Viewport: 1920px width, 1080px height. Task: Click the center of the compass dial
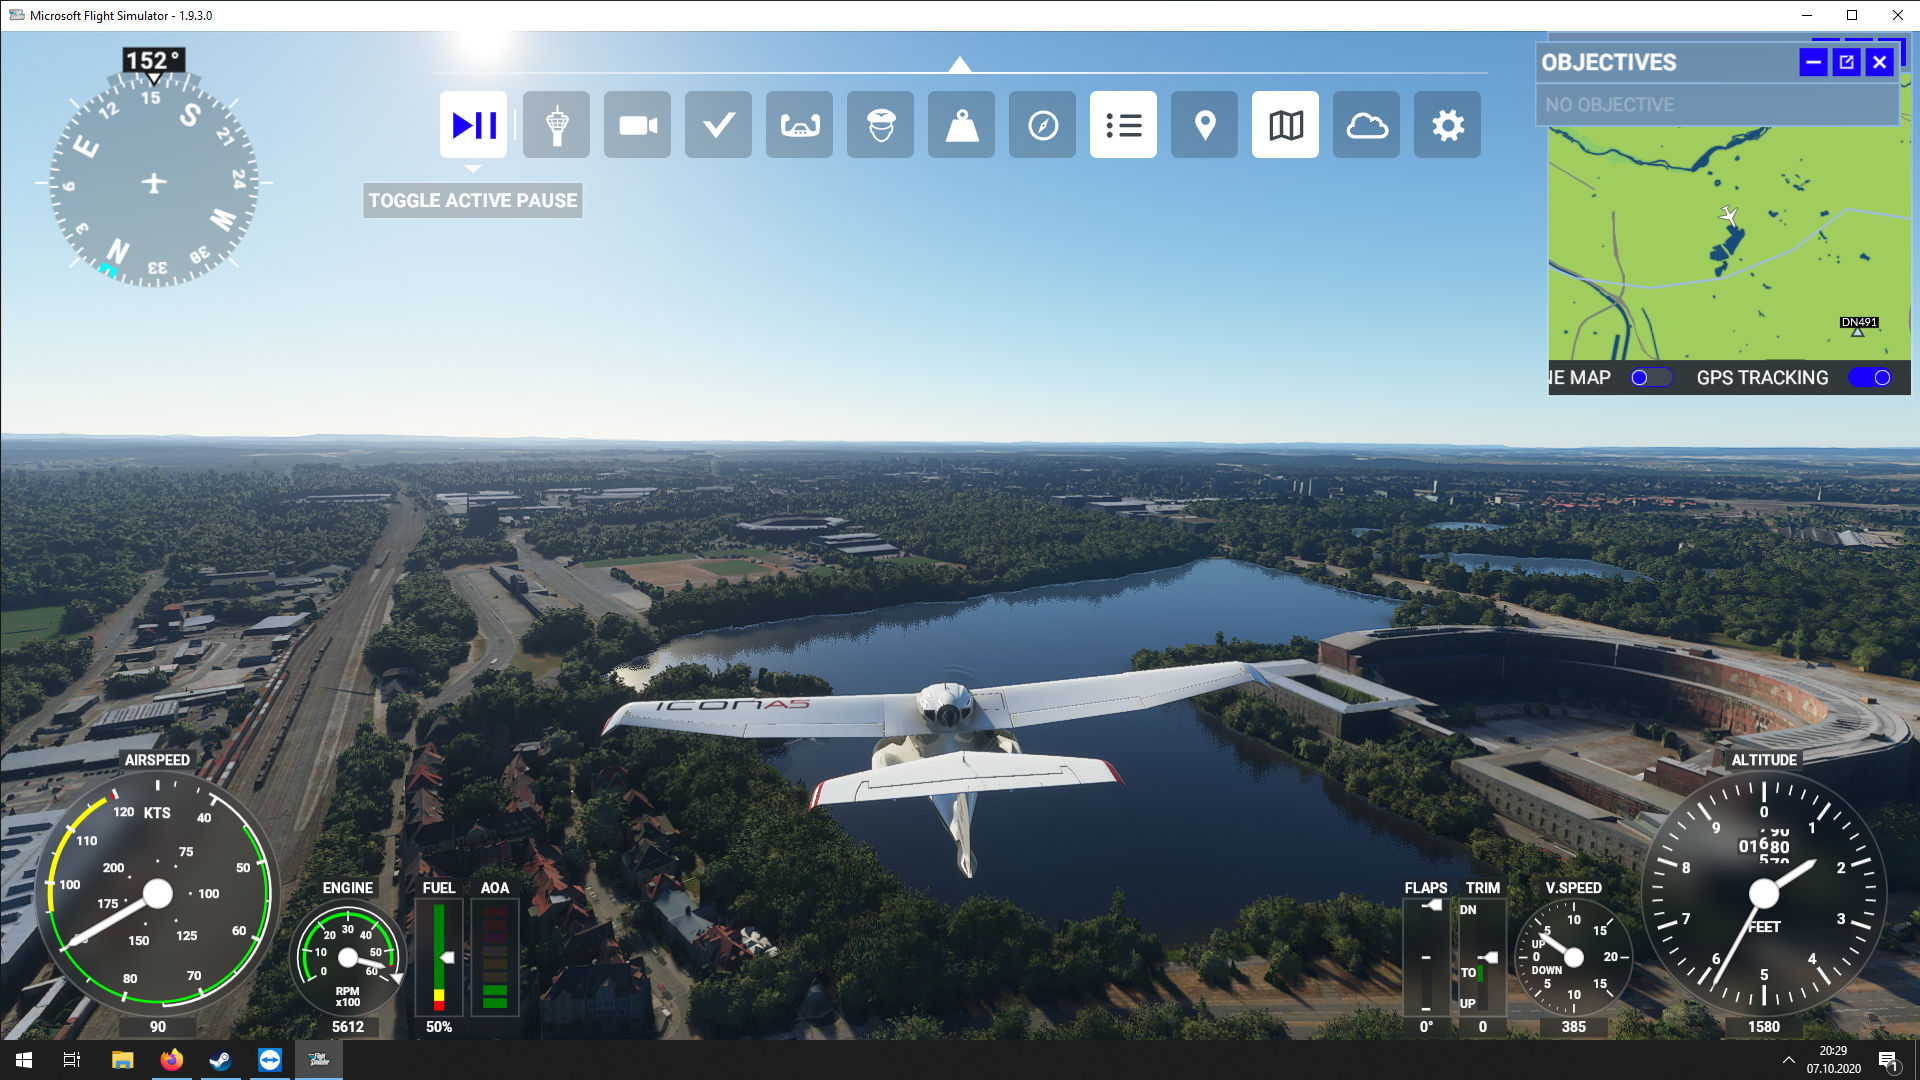click(x=154, y=183)
